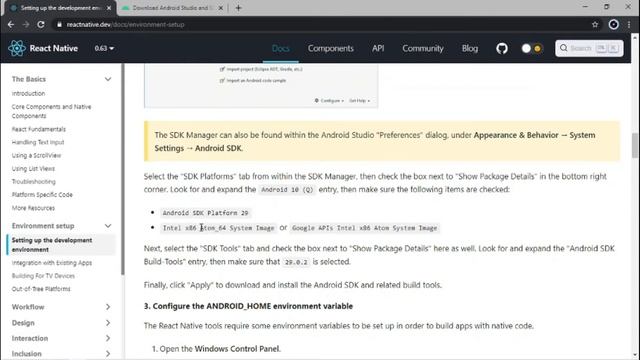Image resolution: width=640 pixels, height=360 pixels.
Task: Open Troubleshooting sidebar link
Action: coord(33,182)
